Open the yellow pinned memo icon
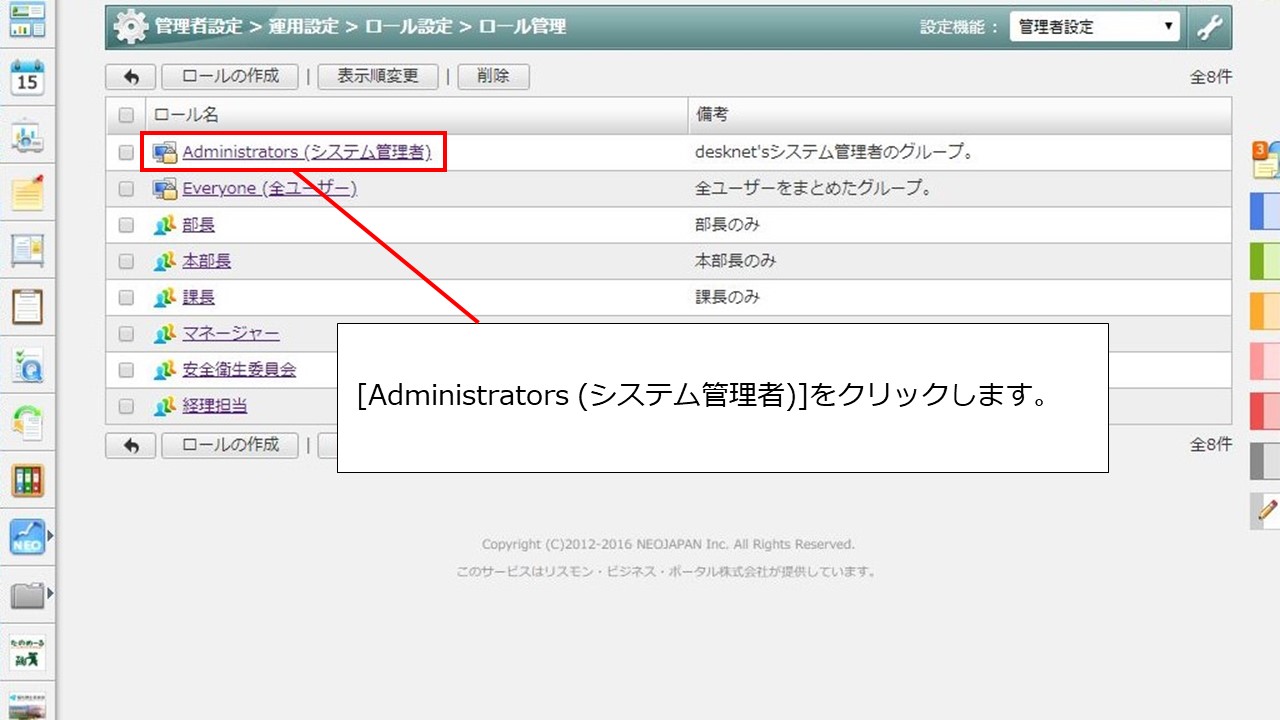1280x720 pixels. click(27, 192)
